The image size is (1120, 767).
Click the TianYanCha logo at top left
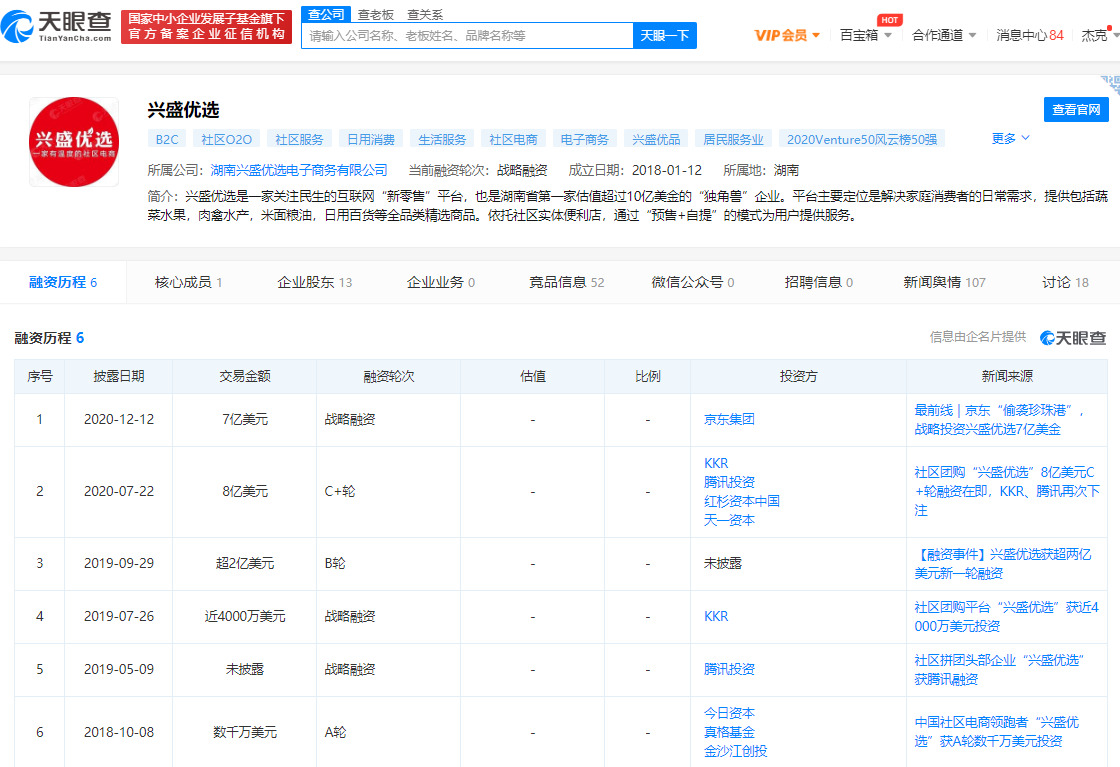tap(56, 26)
